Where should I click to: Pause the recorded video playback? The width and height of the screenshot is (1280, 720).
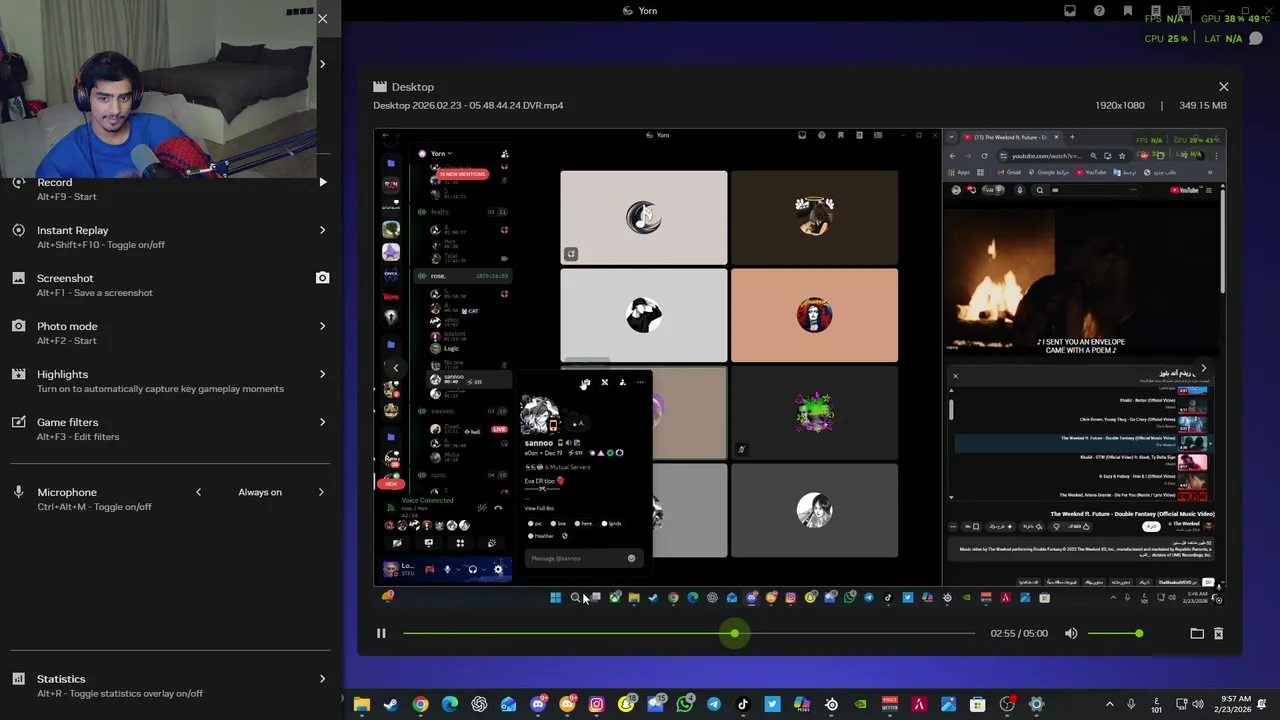381,633
